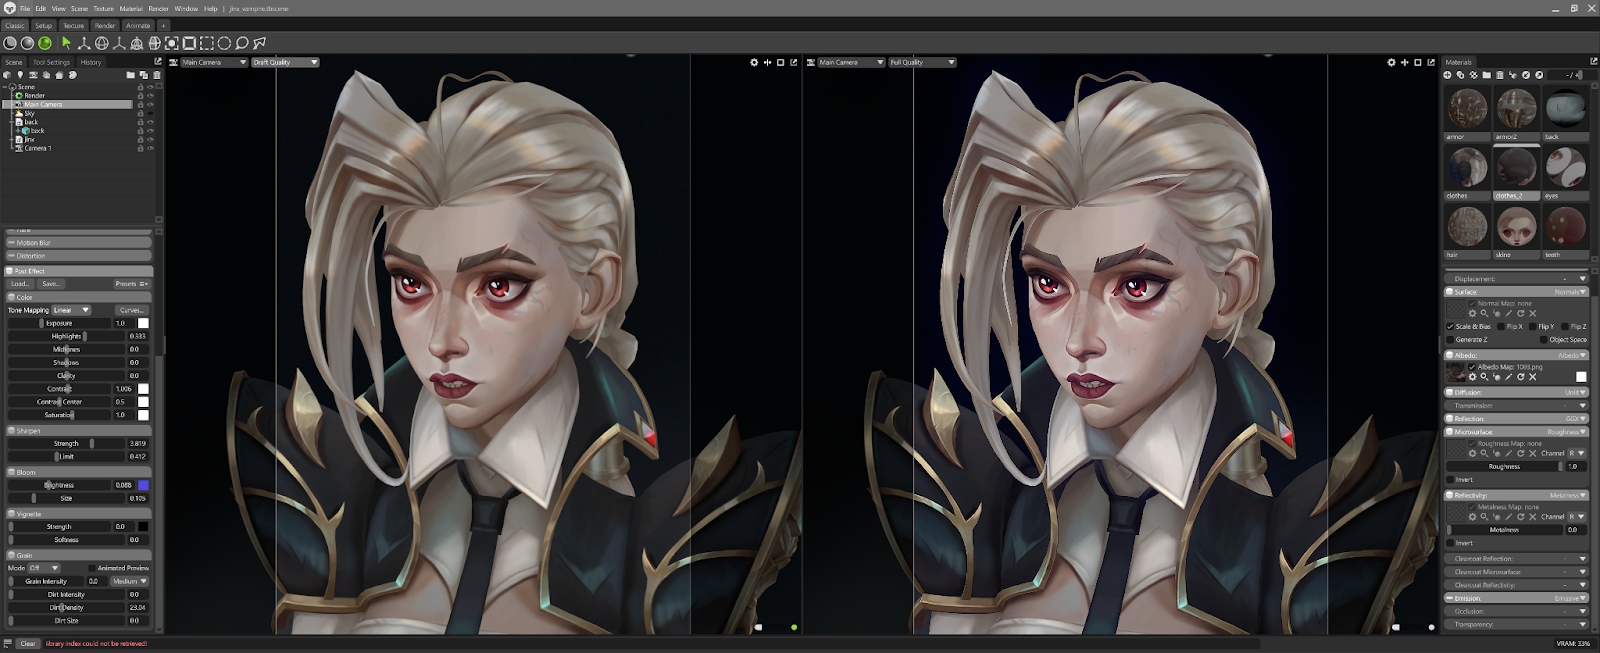Open the Medium grain size dropdown

[130, 581]
